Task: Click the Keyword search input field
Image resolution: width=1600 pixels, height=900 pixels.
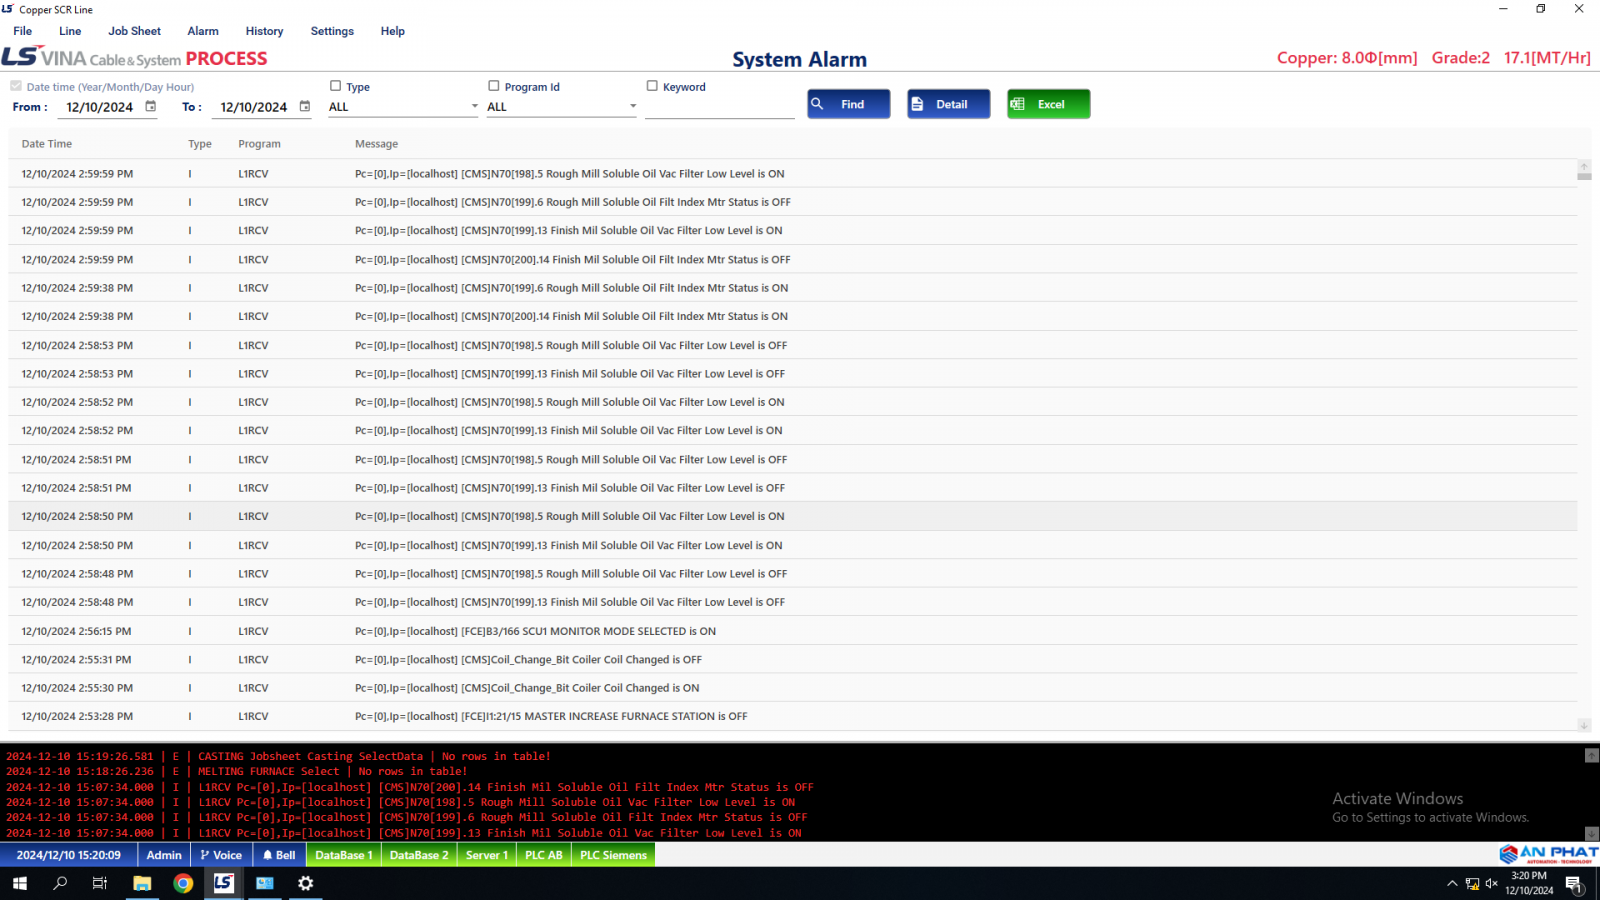Action: pyautogui.click(x=719, y=107)
